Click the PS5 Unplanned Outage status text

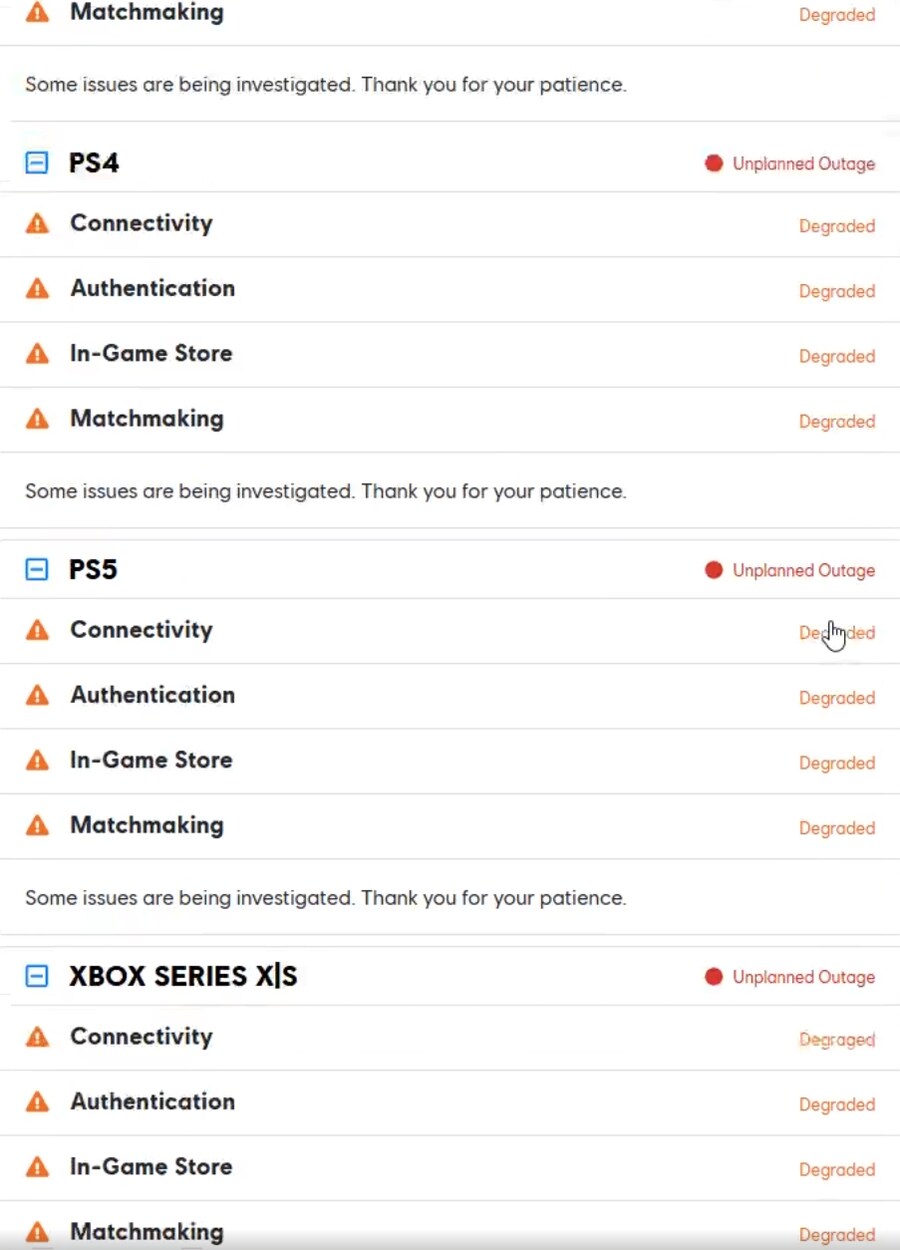point(803,571)
